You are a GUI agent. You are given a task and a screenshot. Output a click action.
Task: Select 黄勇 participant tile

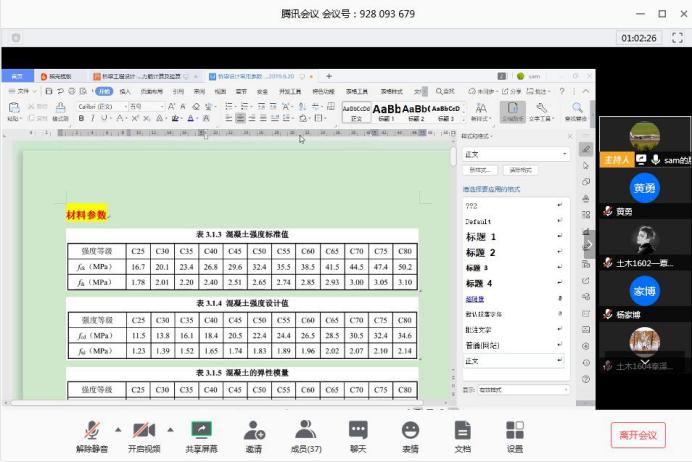click(644, 188)
